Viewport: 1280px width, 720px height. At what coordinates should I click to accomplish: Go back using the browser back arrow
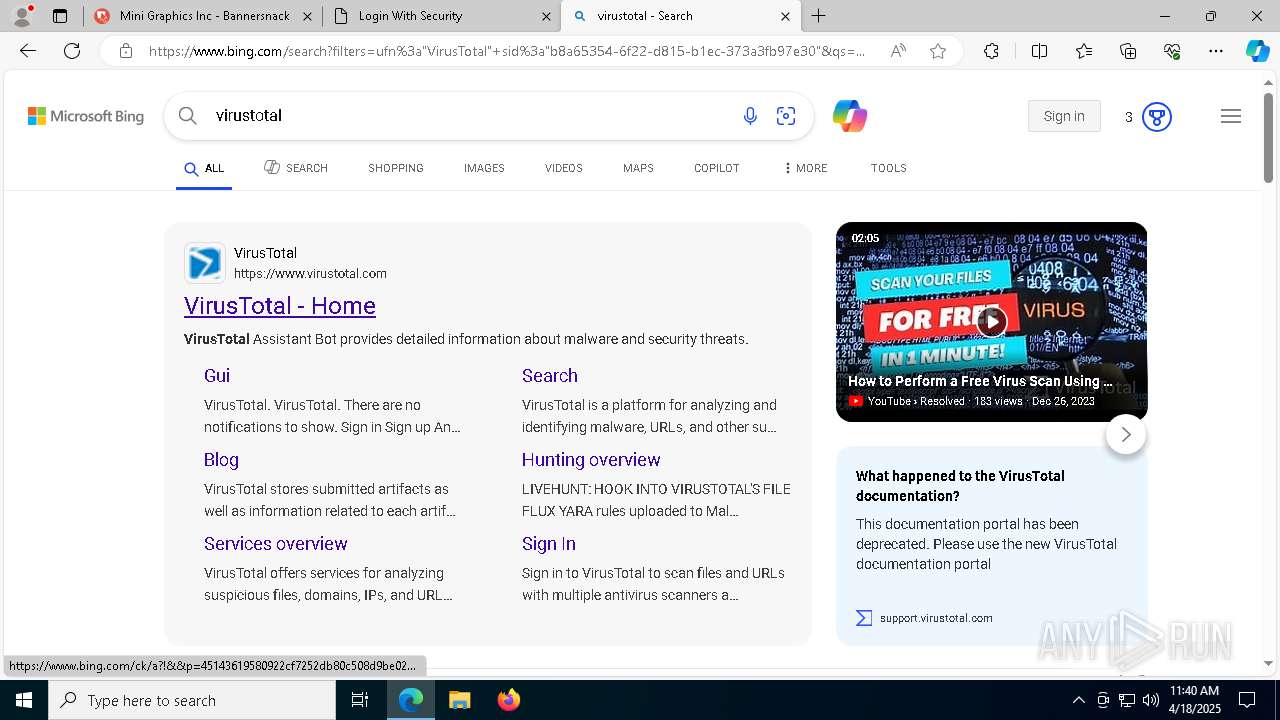click(28, 51)
